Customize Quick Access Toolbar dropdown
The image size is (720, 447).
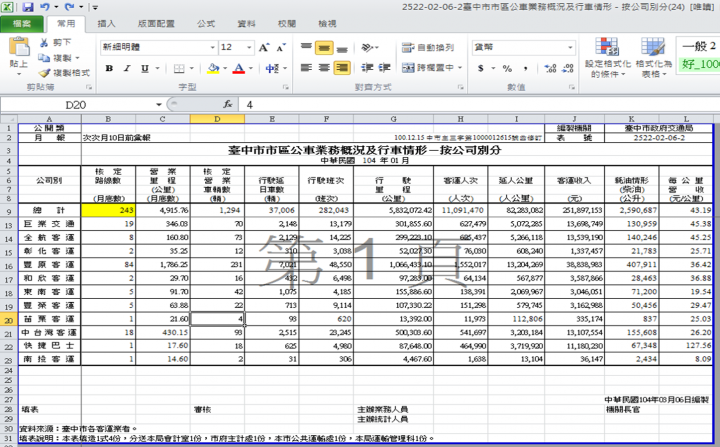point(95,7)
